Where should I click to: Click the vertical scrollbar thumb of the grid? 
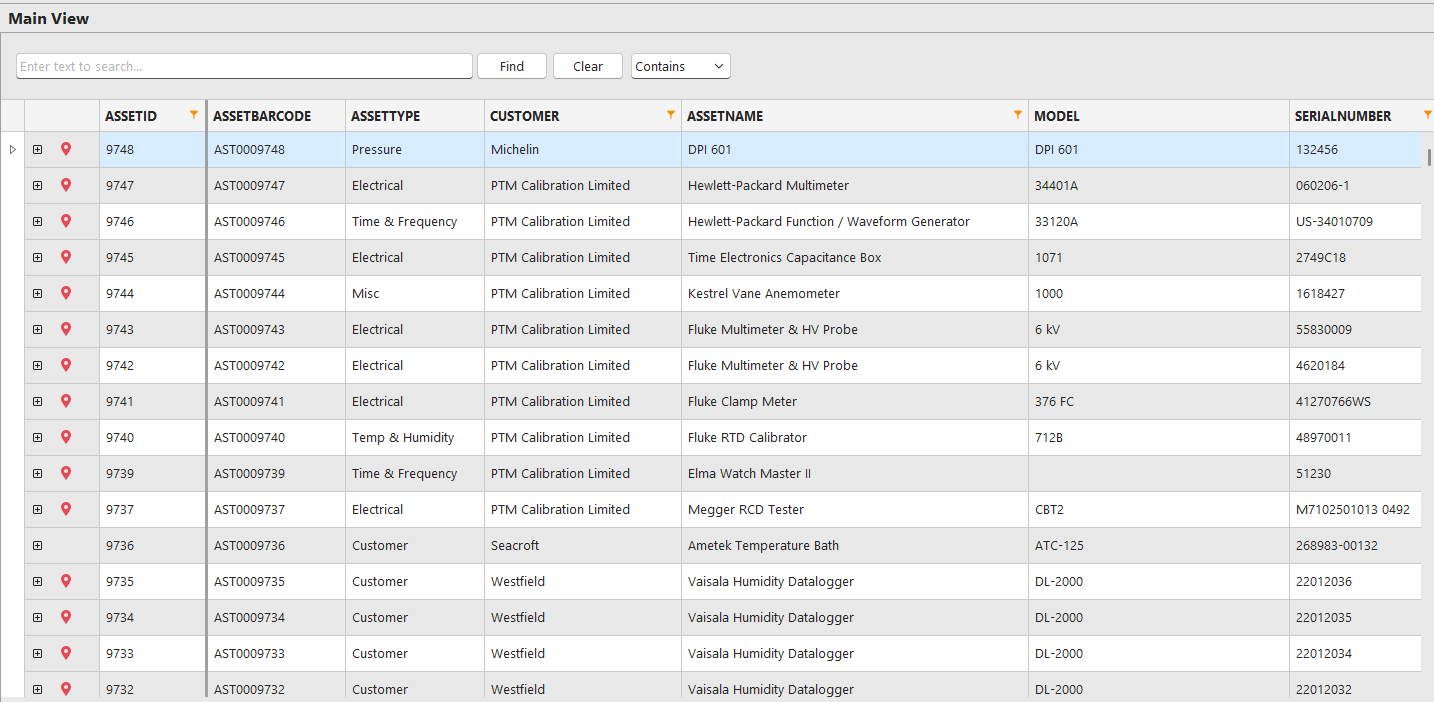[1429, 157]
